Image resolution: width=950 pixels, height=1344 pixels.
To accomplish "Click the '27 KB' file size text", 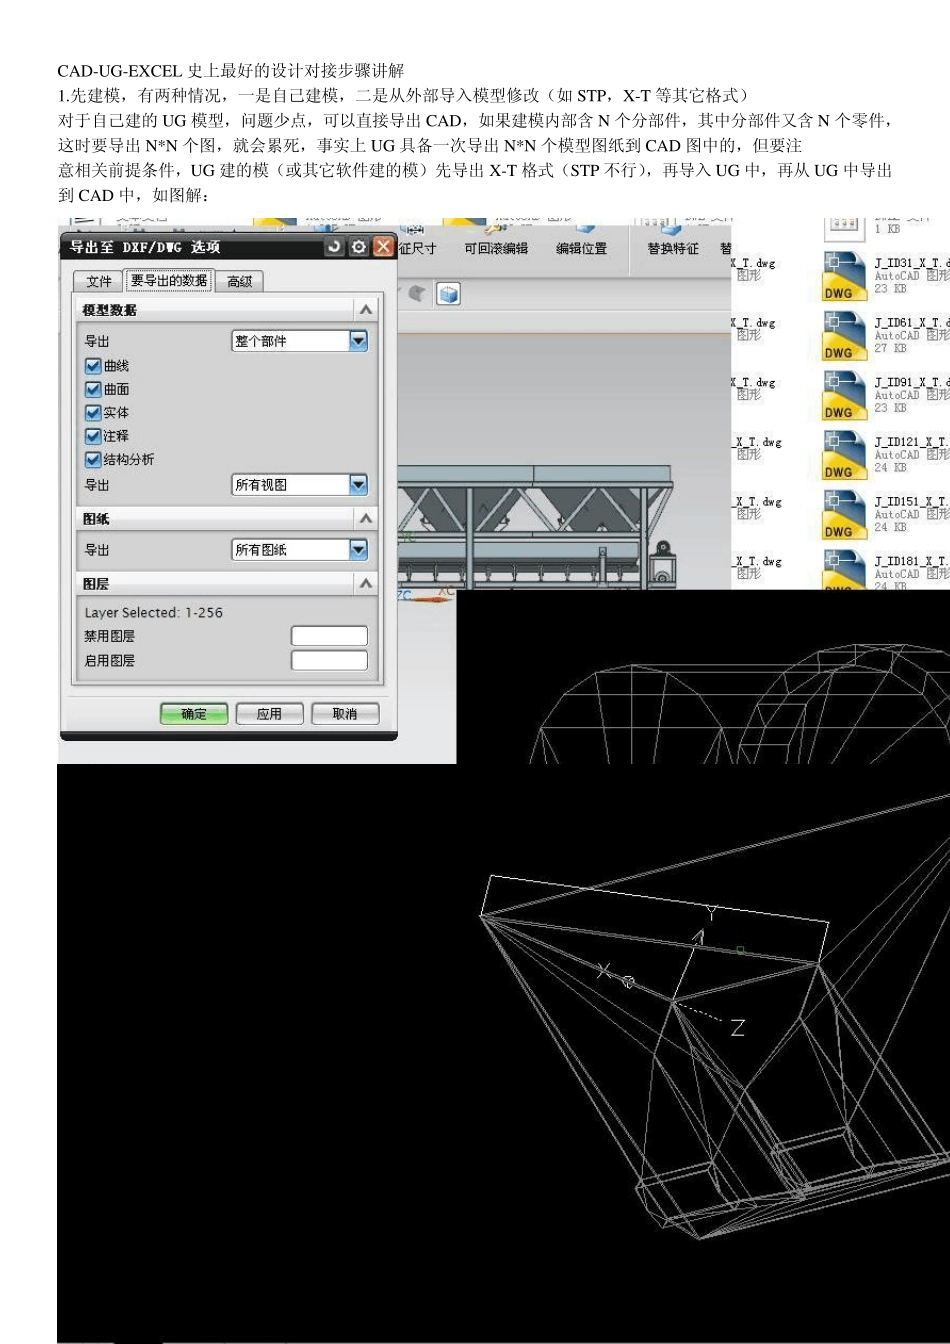I will [890, 348].
